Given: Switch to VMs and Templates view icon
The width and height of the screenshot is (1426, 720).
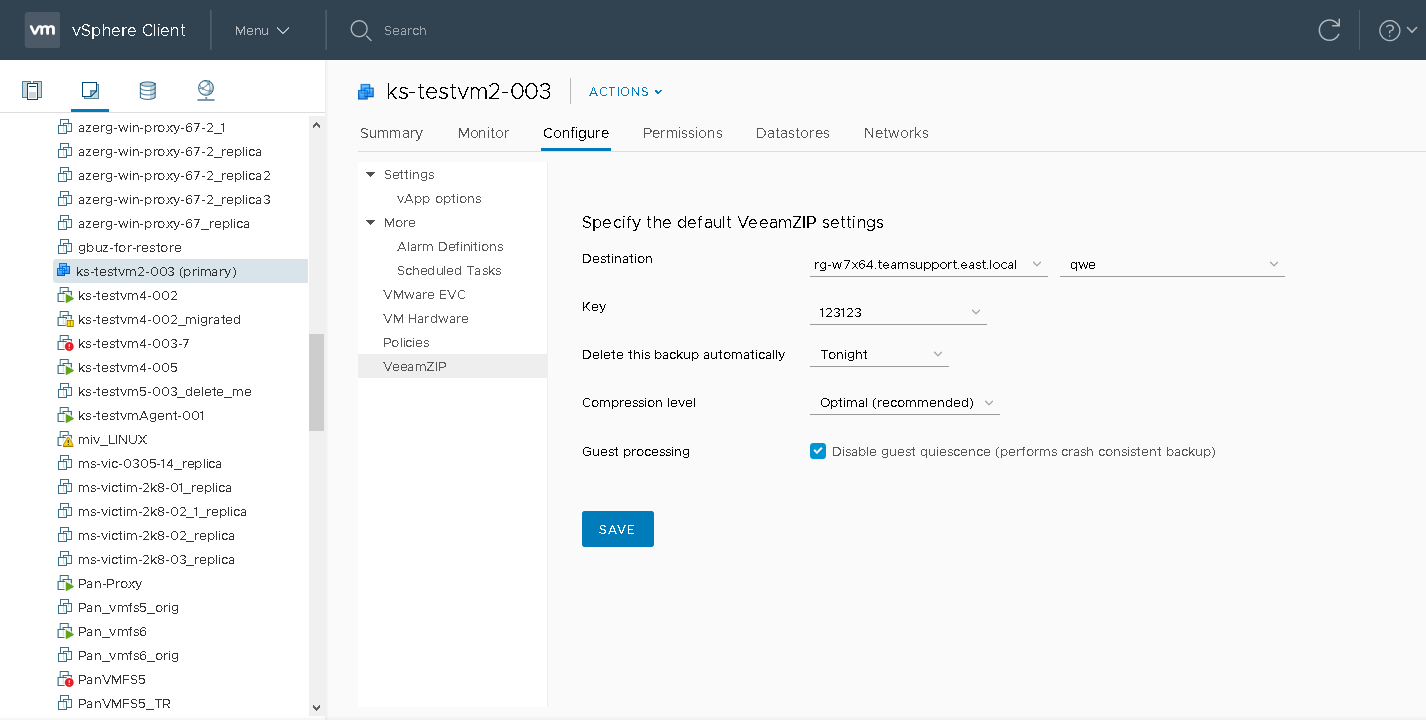Looking at the screenshot, I should pos(90,91).
